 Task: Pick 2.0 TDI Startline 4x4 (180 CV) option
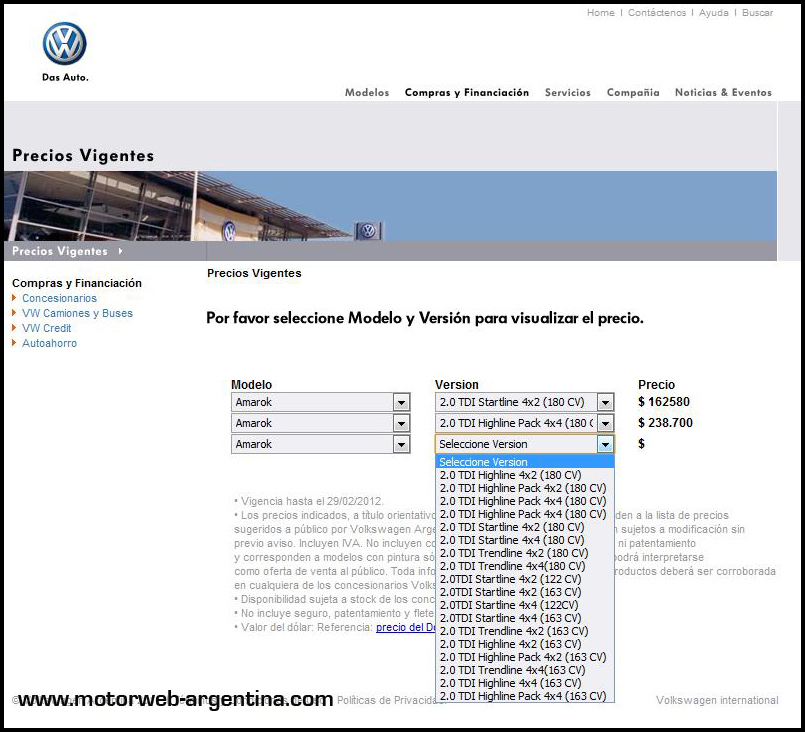[x=525, y=540]
